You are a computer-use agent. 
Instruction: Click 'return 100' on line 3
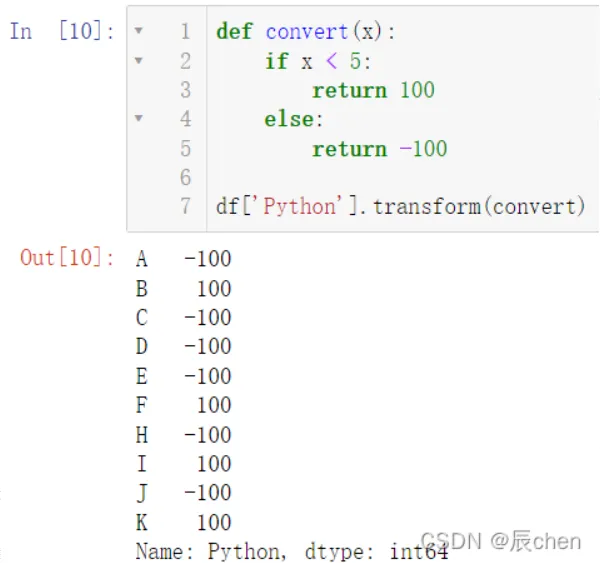pos(373,90)
